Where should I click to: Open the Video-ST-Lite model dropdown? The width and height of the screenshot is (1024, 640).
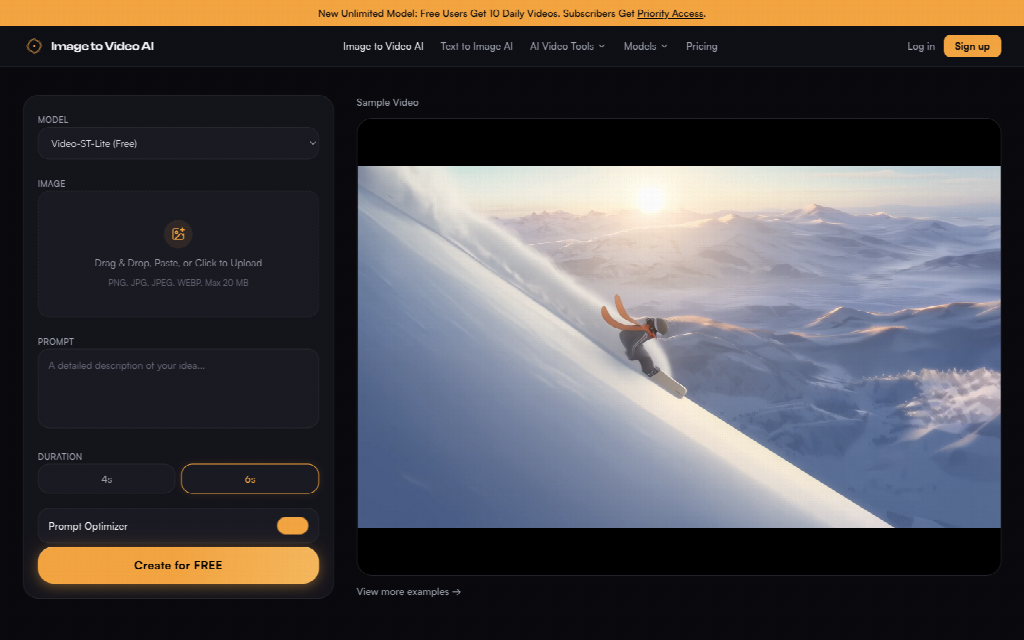(178, 144)
